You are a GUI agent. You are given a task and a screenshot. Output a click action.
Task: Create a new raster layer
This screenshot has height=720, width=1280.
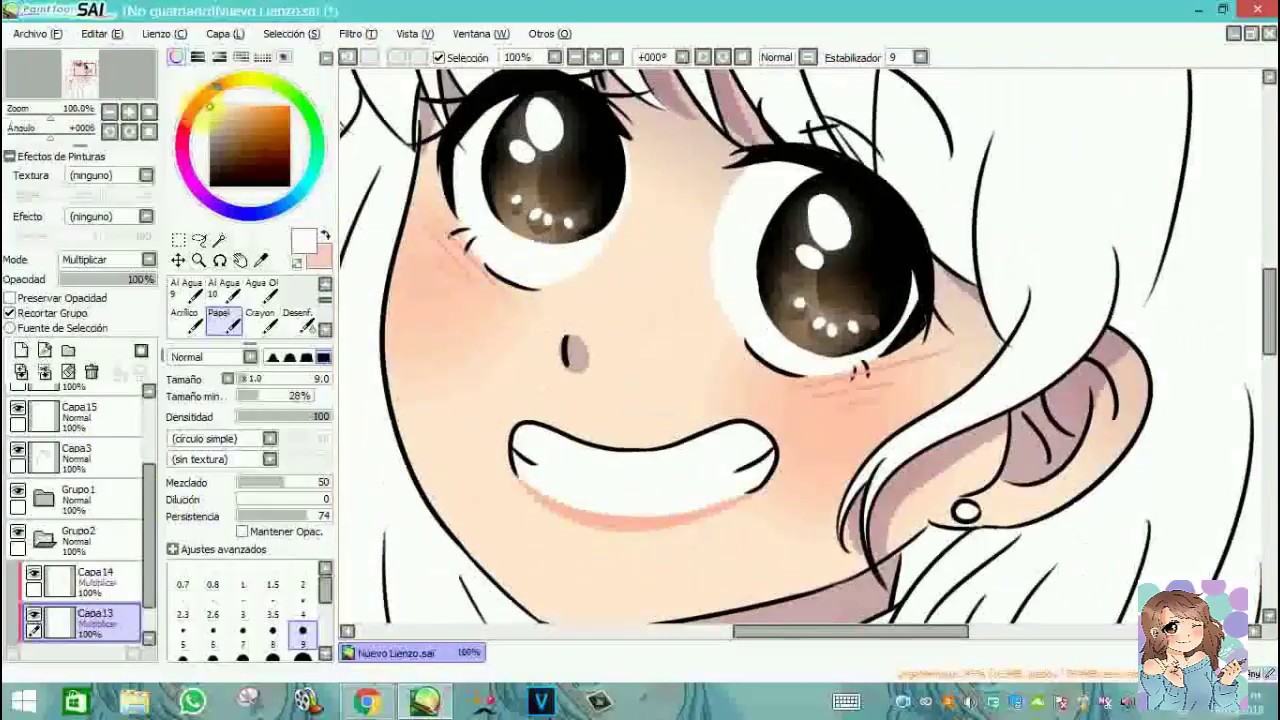coord(21,351)
